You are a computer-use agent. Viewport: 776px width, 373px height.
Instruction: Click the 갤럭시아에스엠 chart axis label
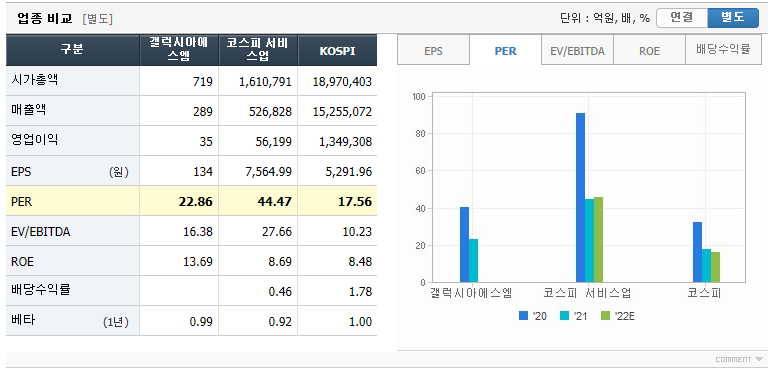[x=472, y=293]
